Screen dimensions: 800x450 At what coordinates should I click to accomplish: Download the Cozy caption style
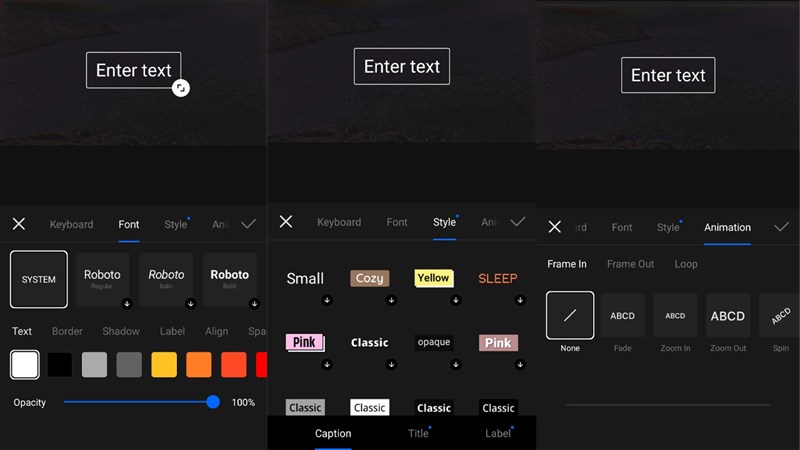point(391,300)
